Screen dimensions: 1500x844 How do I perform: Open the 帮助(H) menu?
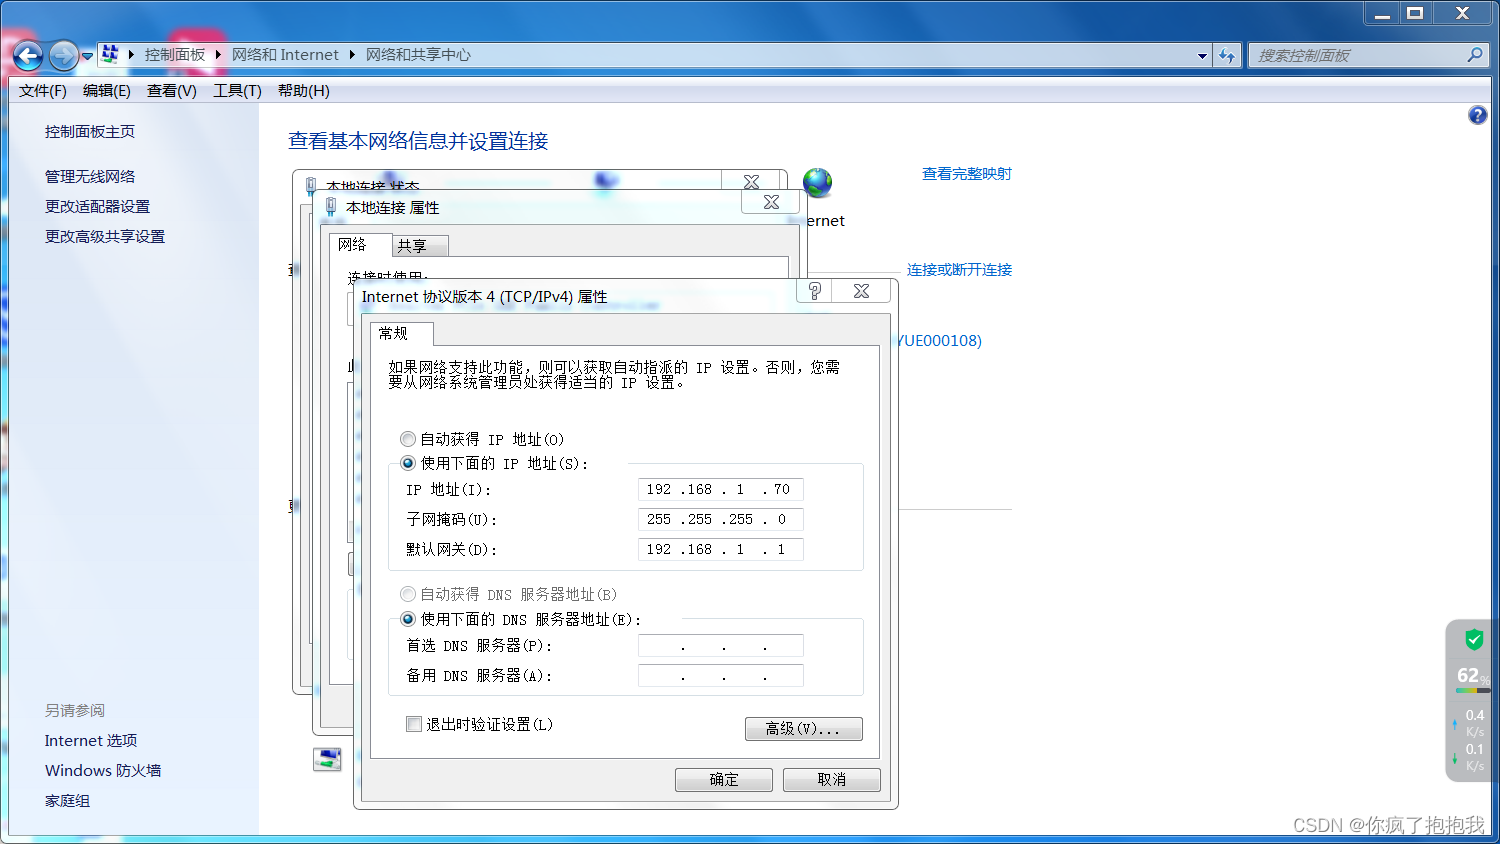click(304, 91)
